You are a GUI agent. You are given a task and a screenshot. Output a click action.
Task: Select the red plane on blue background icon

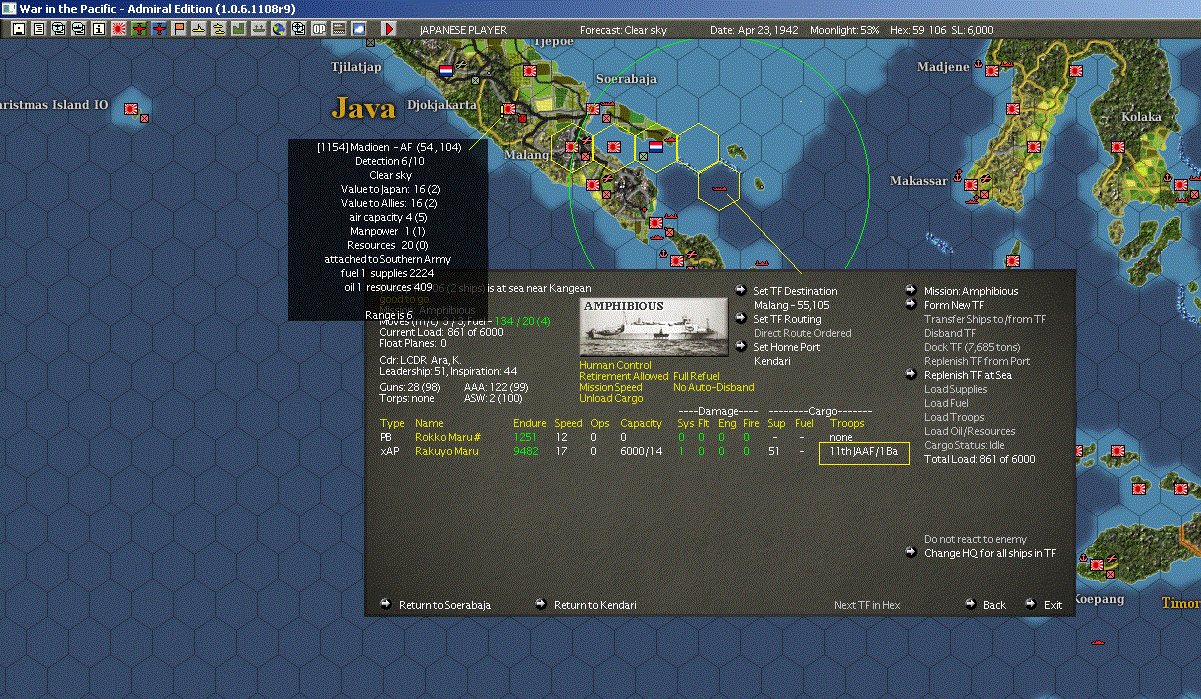click(159, 29)
